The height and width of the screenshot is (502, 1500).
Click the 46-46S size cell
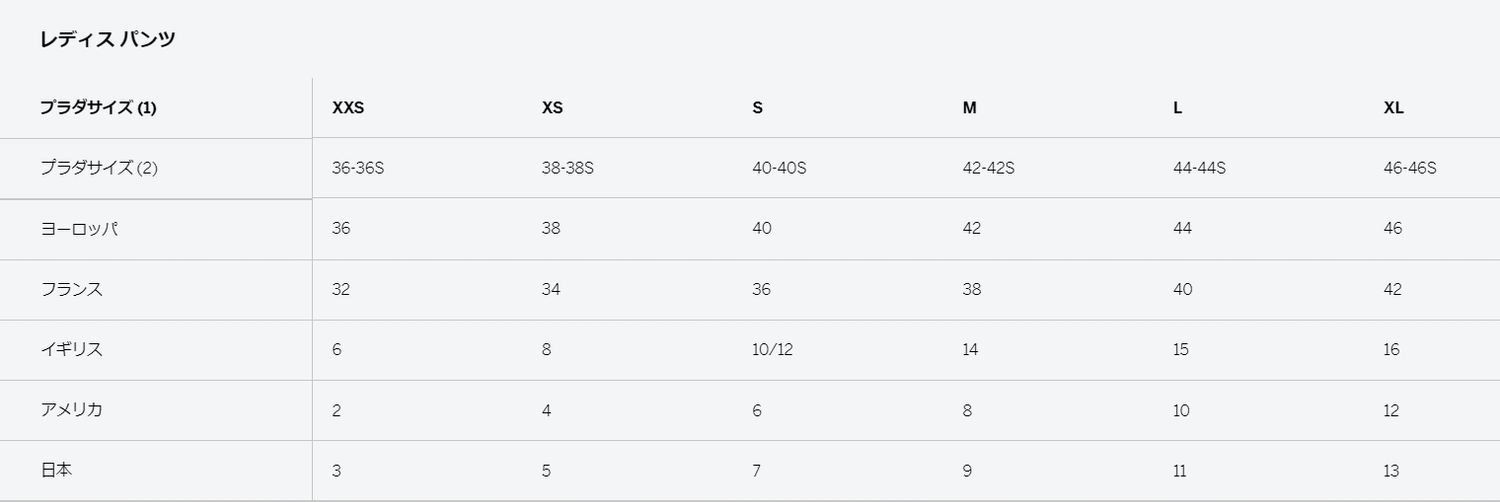1410,168
